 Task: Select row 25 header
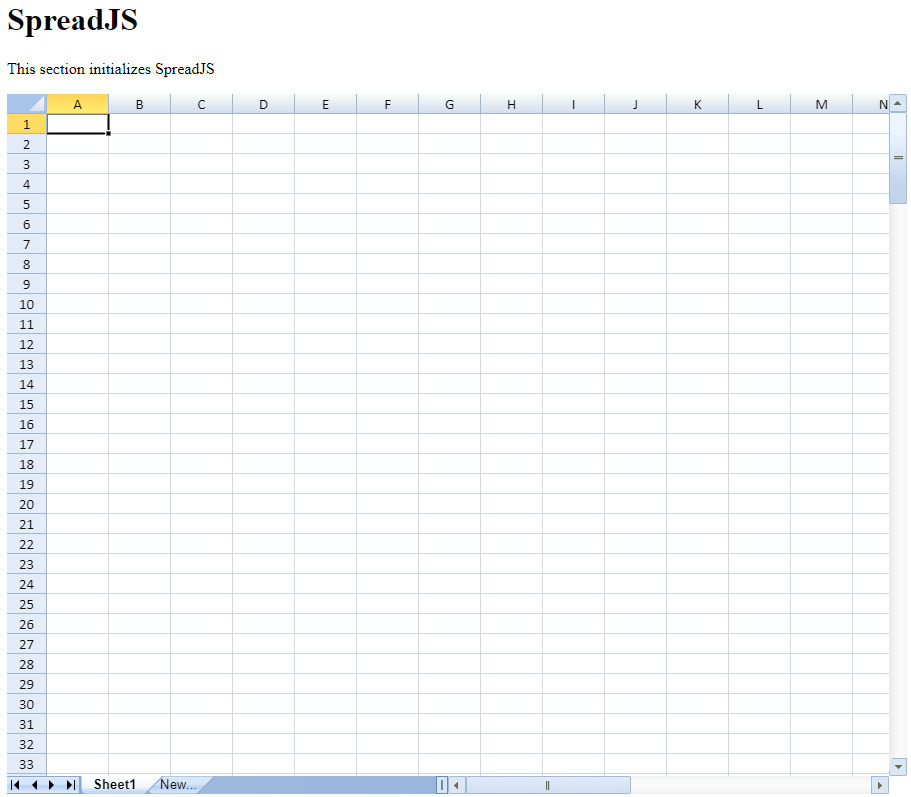(27, 604)
